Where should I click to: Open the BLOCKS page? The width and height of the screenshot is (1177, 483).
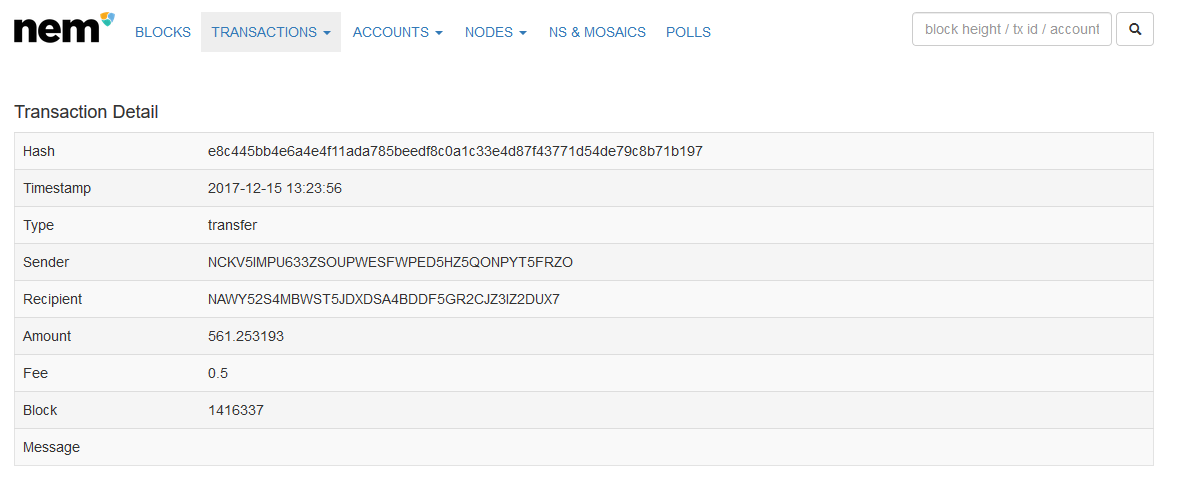[163, 32]
